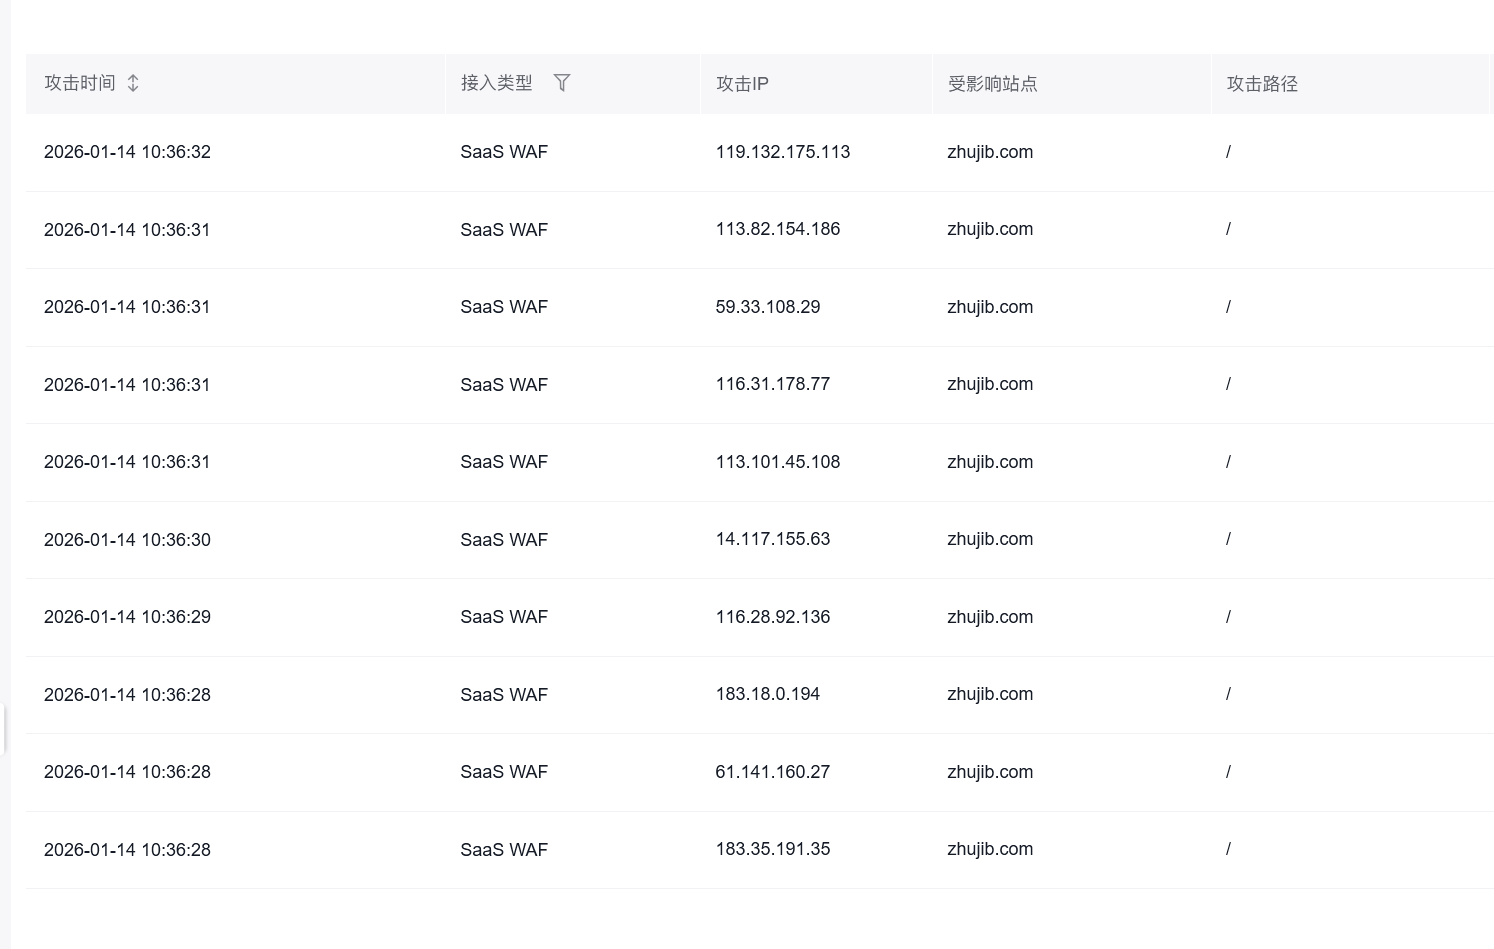The width and height of the screenshot is (1494, 949).
Task: Click the attack path / in last row
Action: (1227, 849)
